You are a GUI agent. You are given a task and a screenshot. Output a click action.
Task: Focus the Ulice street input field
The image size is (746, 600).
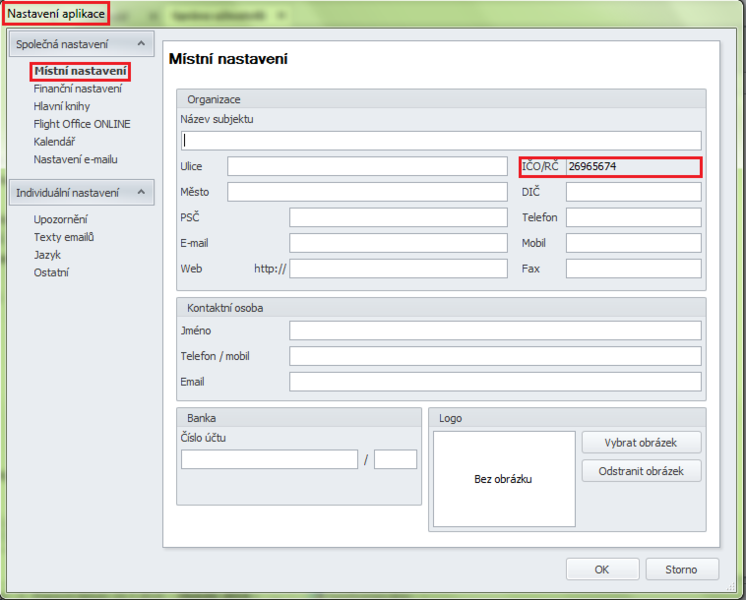367,166
